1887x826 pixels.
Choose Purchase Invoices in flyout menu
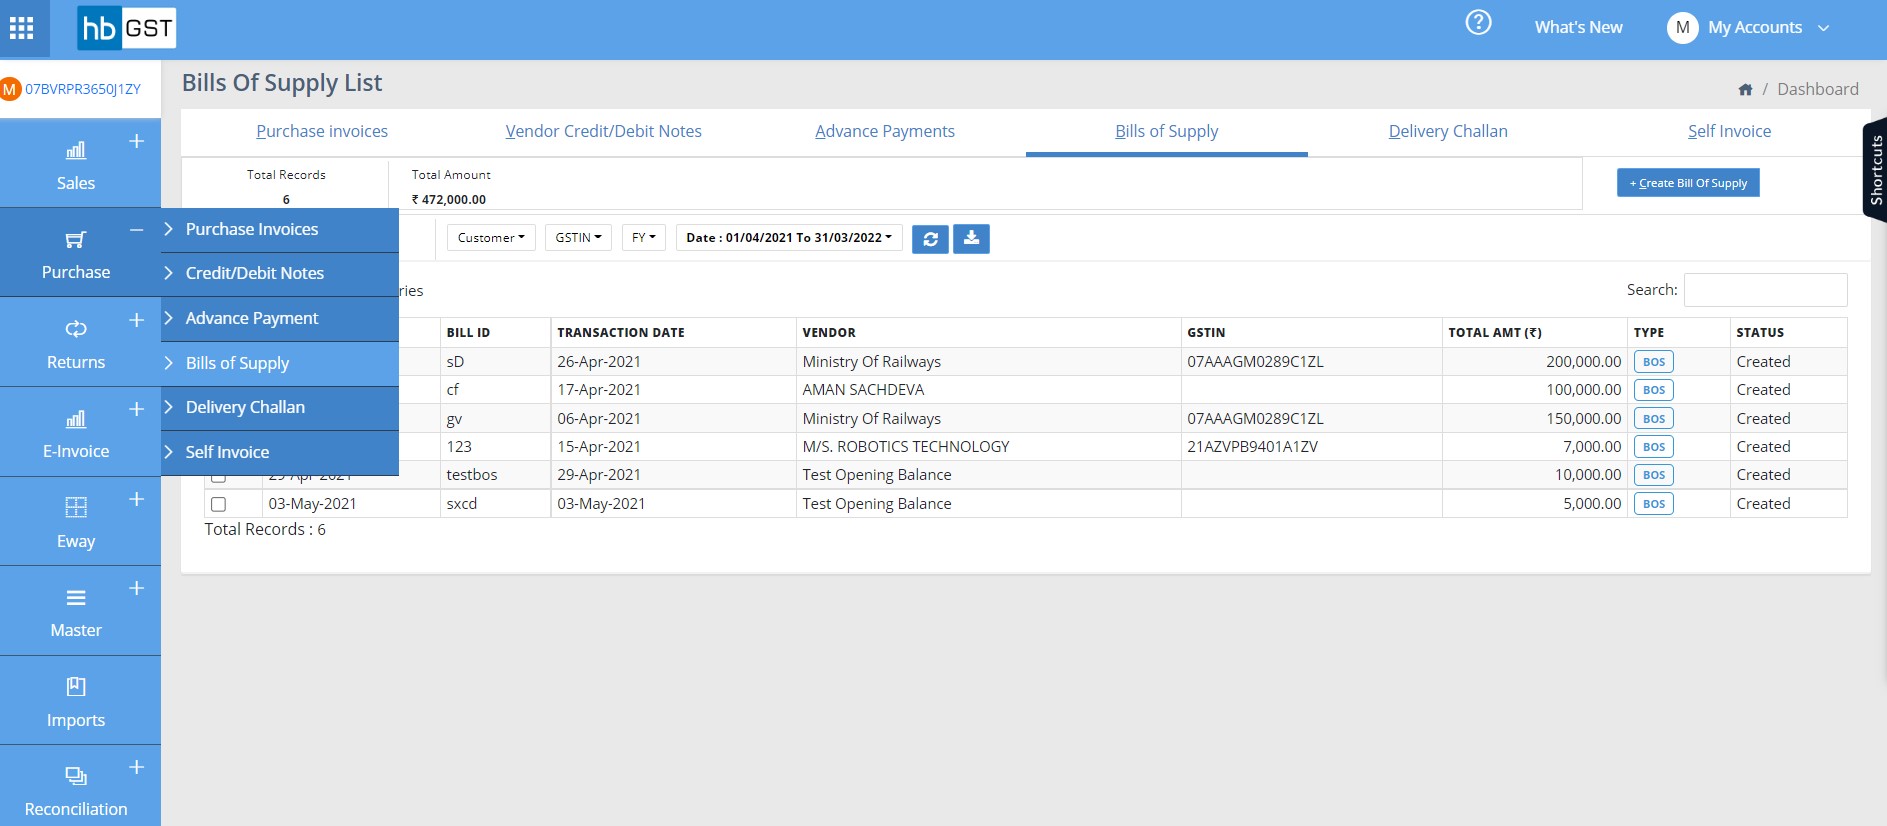point(280,230)
